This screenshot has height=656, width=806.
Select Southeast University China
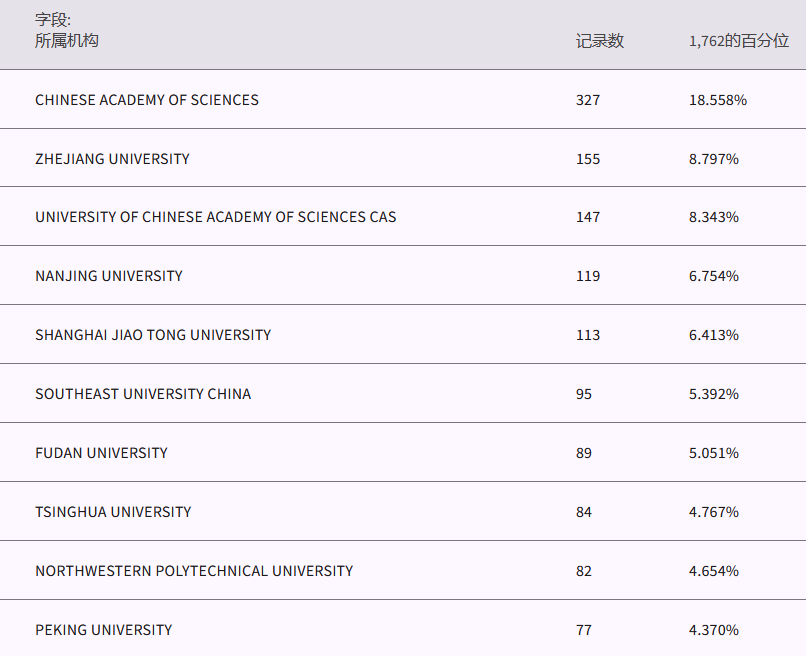coord(143,394)
